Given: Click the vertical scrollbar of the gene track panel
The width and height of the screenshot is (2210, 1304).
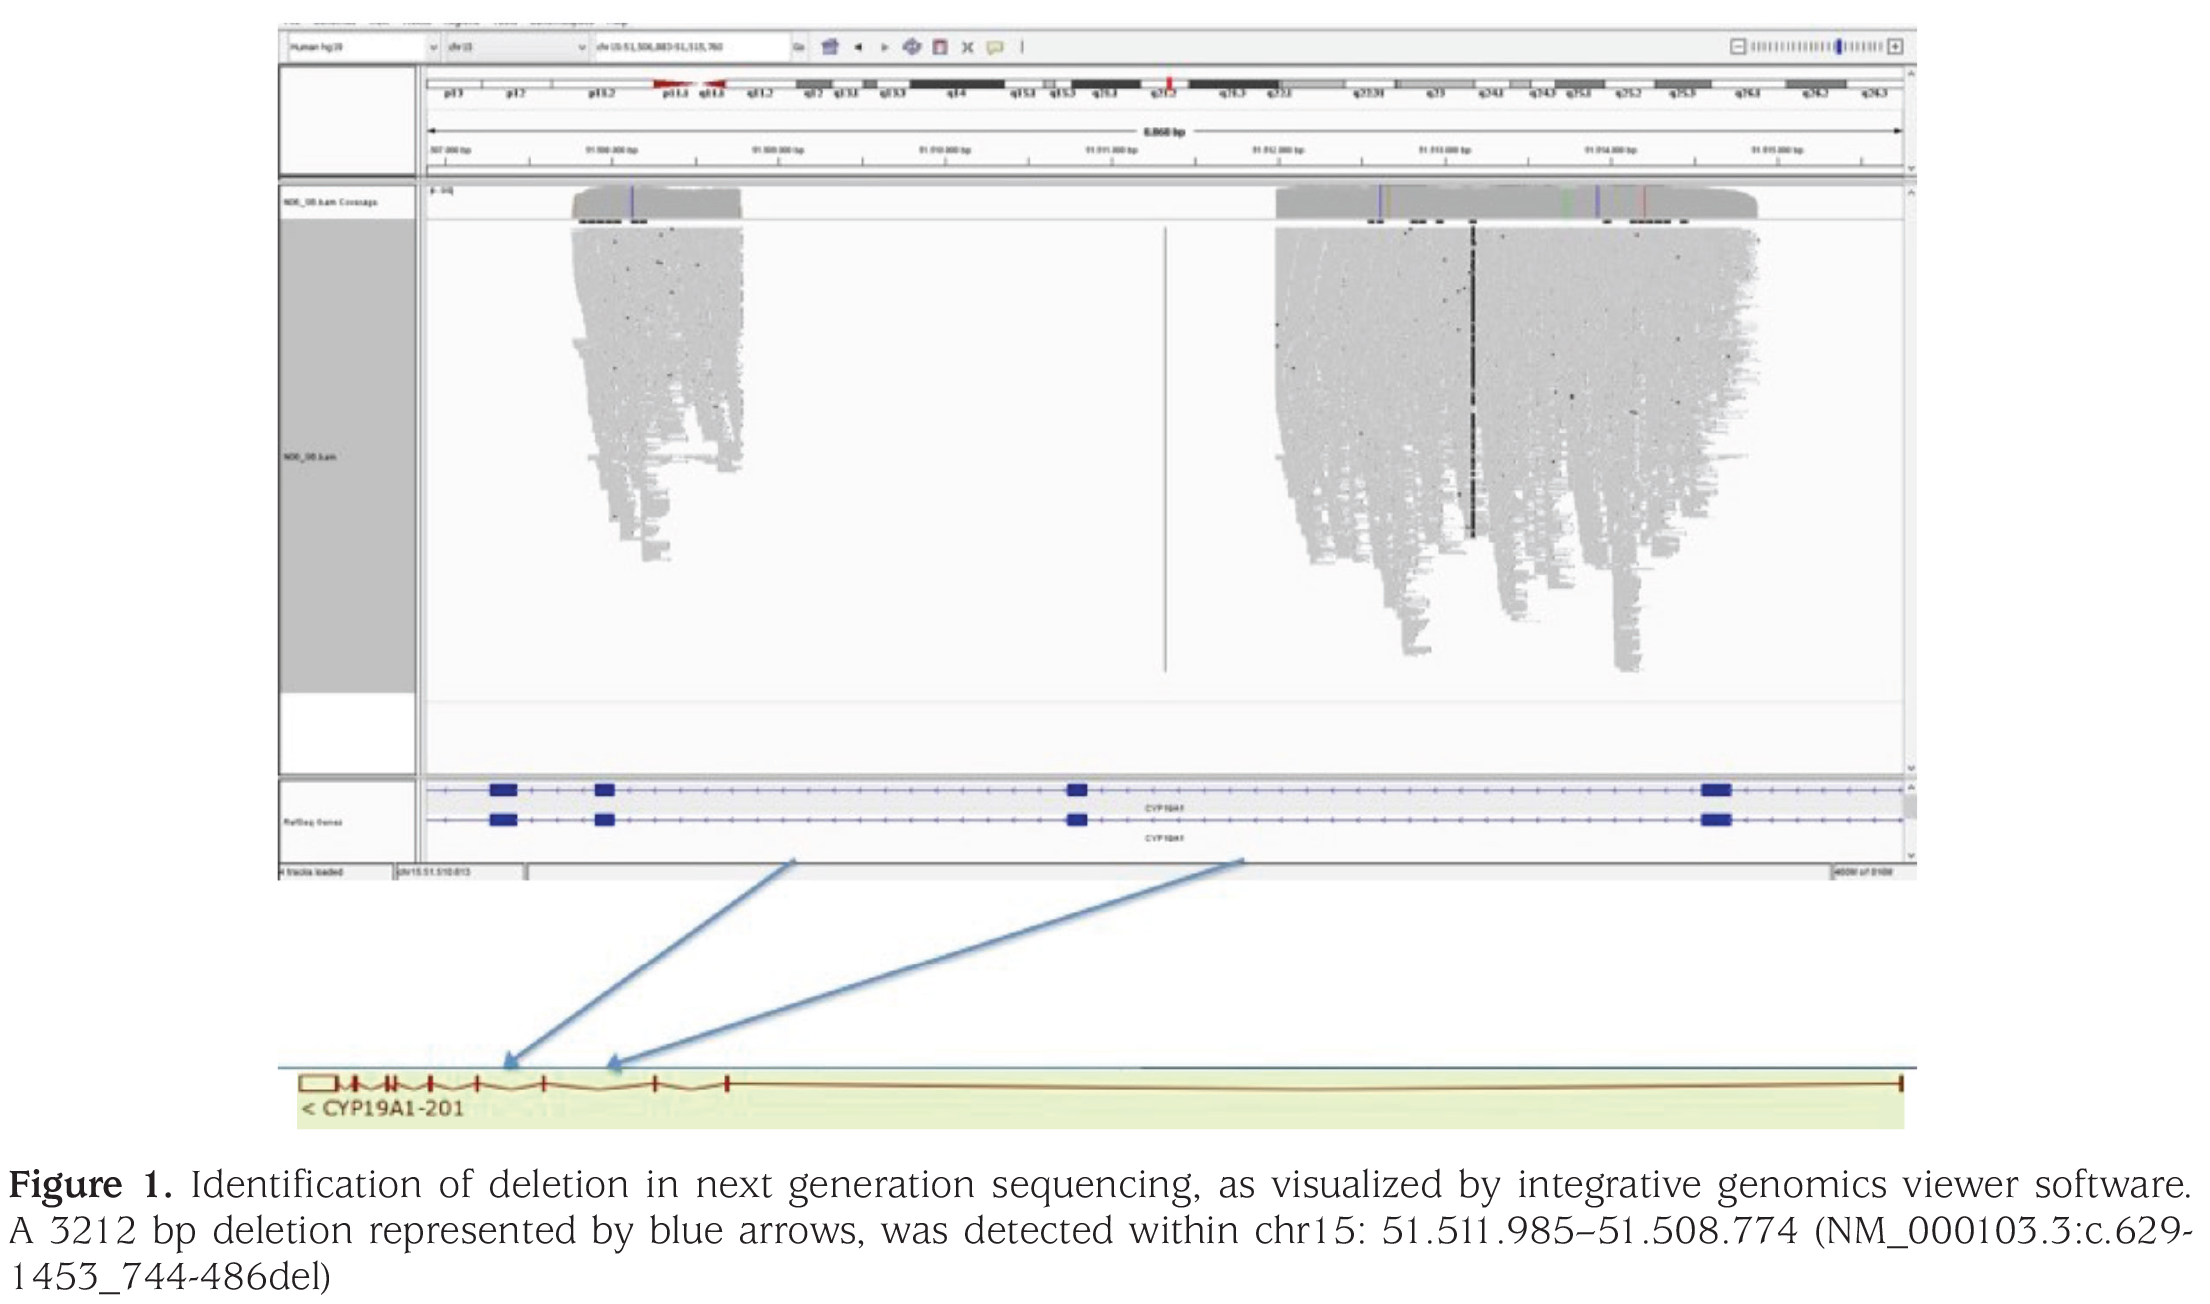Looking at the screenshot, I should (1910, 820).
